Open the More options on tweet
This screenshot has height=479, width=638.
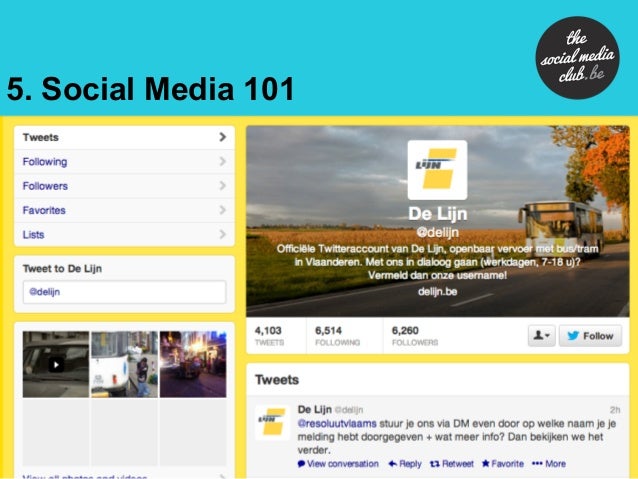coord(549,464)
